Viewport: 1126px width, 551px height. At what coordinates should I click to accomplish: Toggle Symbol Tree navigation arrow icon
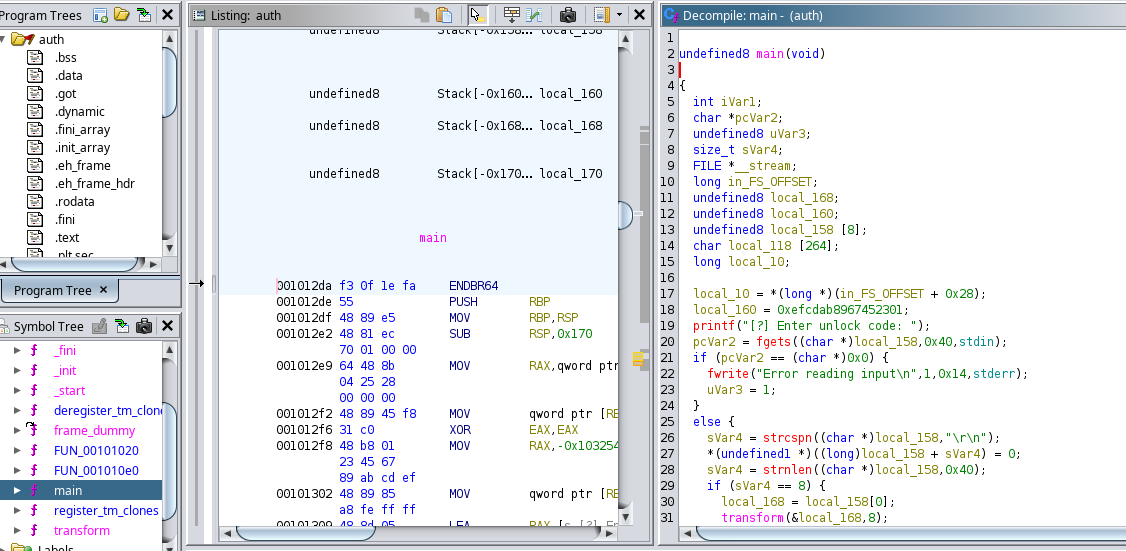[123, 326]
